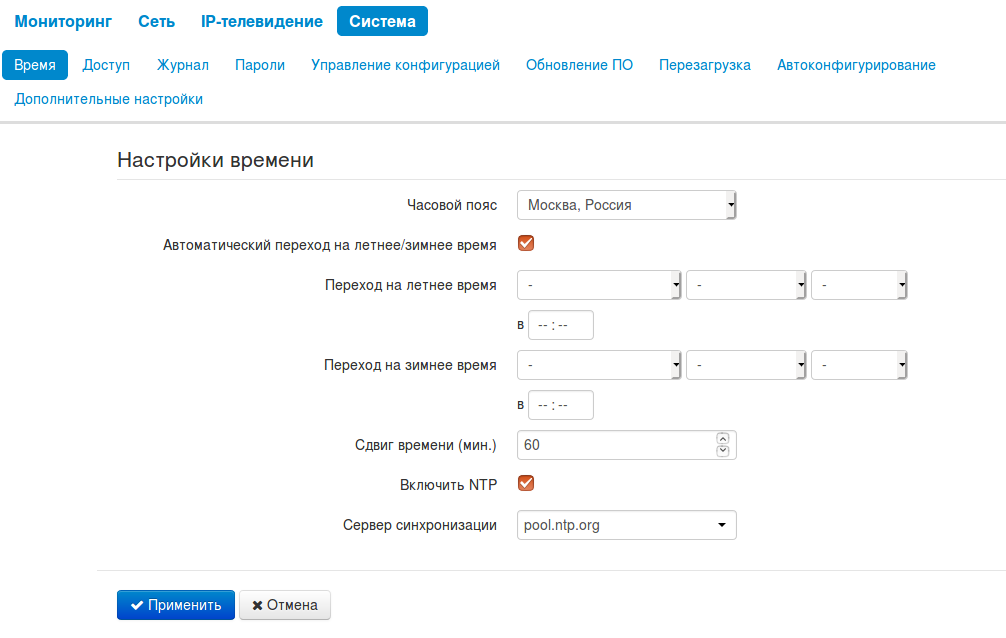Open last winter time transition dropdown

click(x=859, y=365)
